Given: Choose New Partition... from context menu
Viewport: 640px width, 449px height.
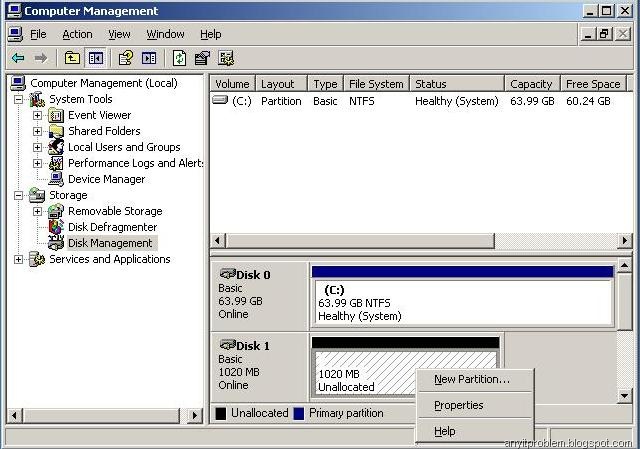Looking at the screenshot, I should click(475, 379).
